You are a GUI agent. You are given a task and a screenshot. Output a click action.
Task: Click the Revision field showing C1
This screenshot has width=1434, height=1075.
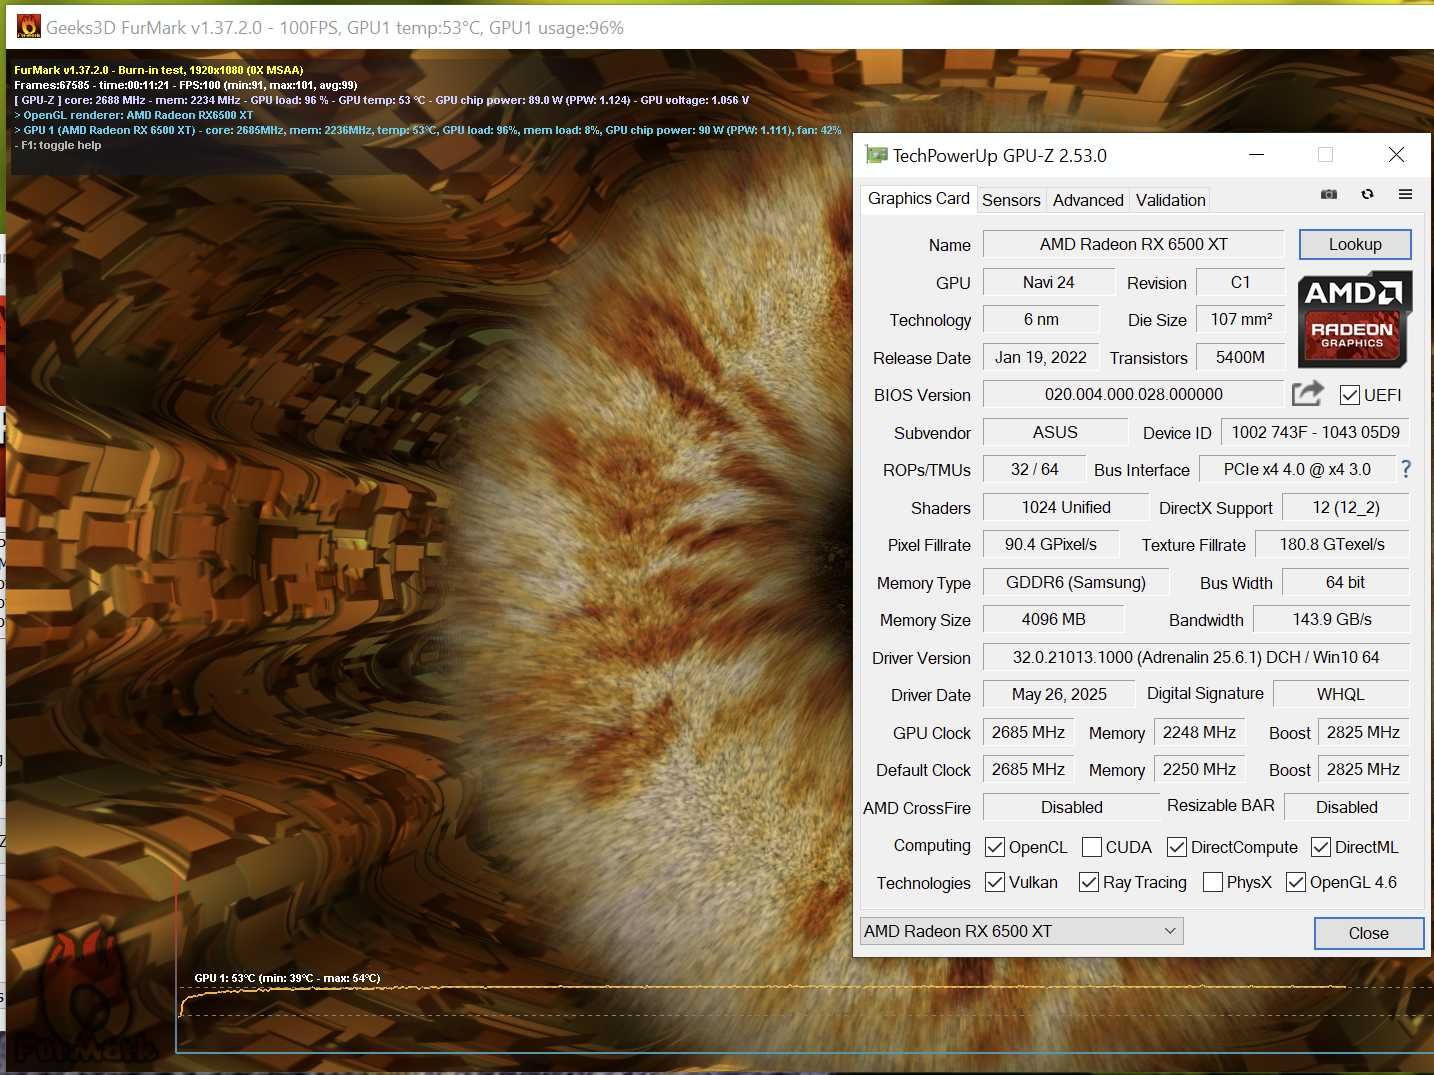[x=1240, y=282]
